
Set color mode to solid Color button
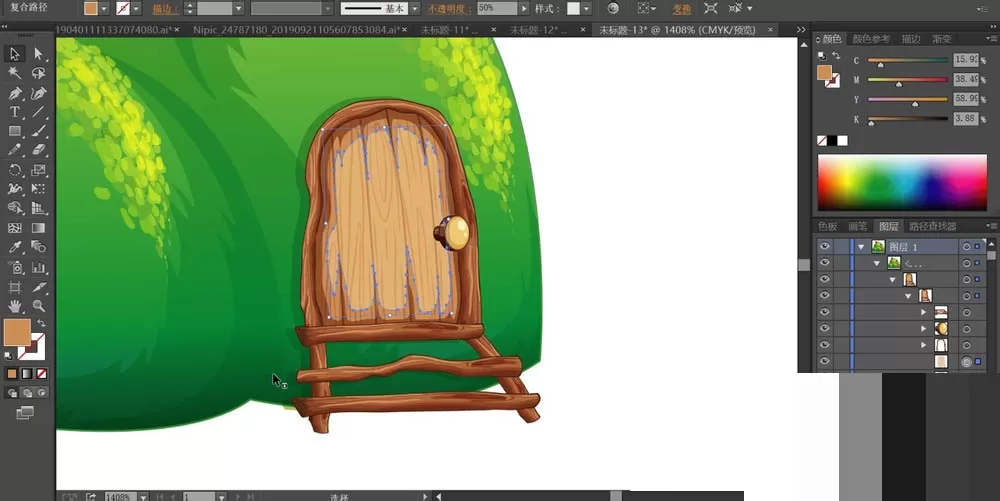pos(12,374)
